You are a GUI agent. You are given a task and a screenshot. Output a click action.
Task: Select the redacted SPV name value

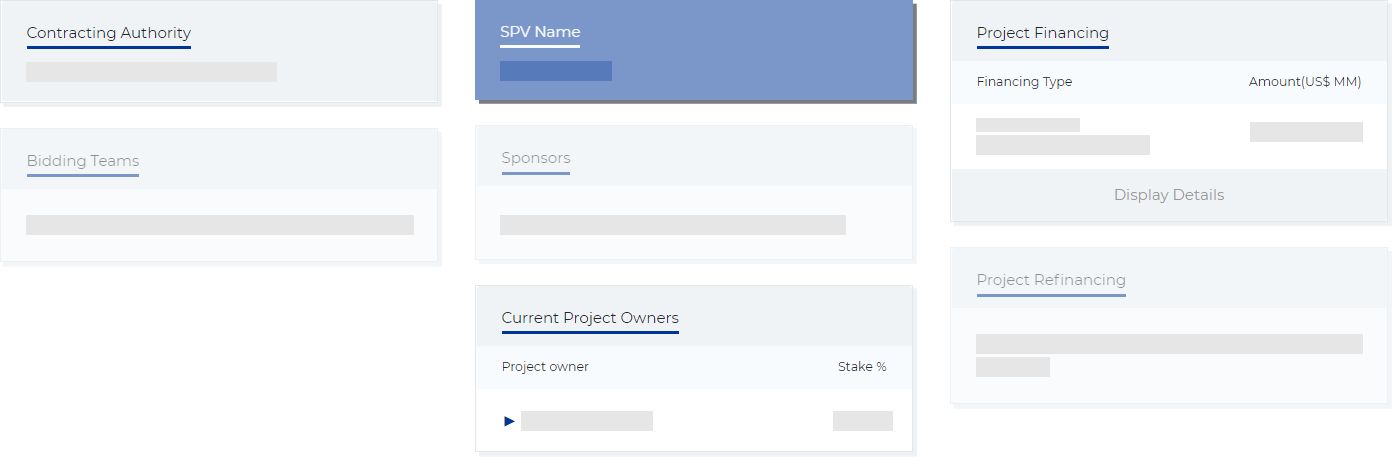[556, 71]
